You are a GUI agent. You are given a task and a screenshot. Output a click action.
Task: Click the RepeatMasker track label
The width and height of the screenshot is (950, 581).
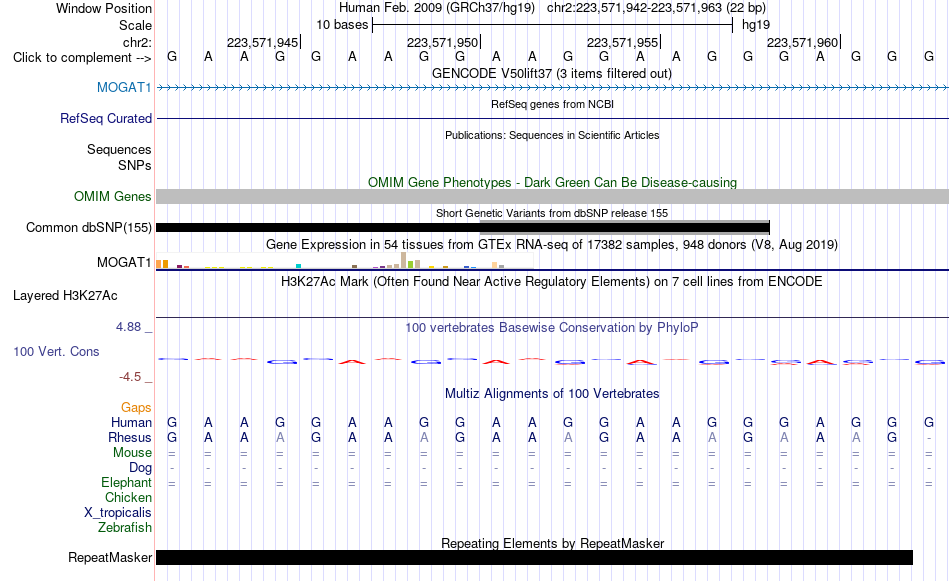click(110, 557)
